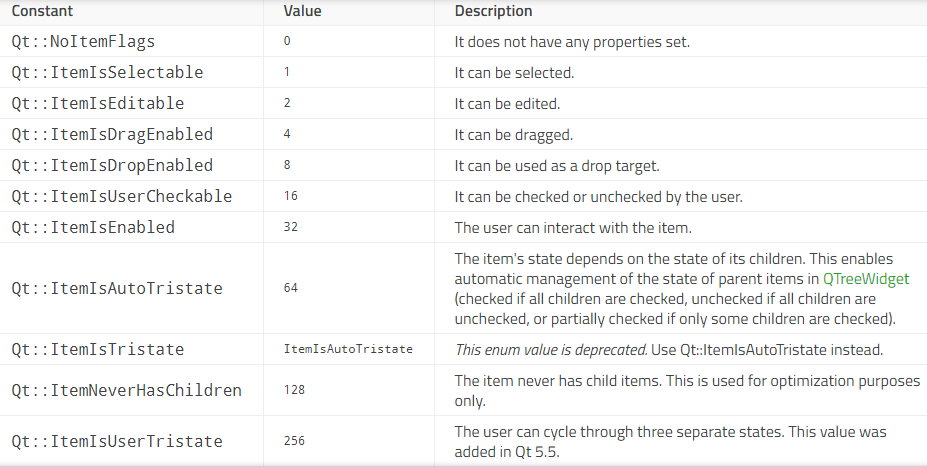Select the Qt::NoItemFlags constant text

coord(83,42)
